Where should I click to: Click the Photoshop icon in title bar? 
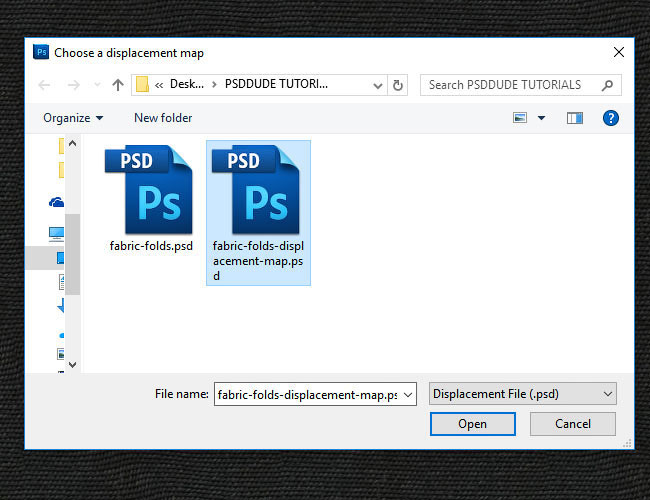[x=41, y=52]
